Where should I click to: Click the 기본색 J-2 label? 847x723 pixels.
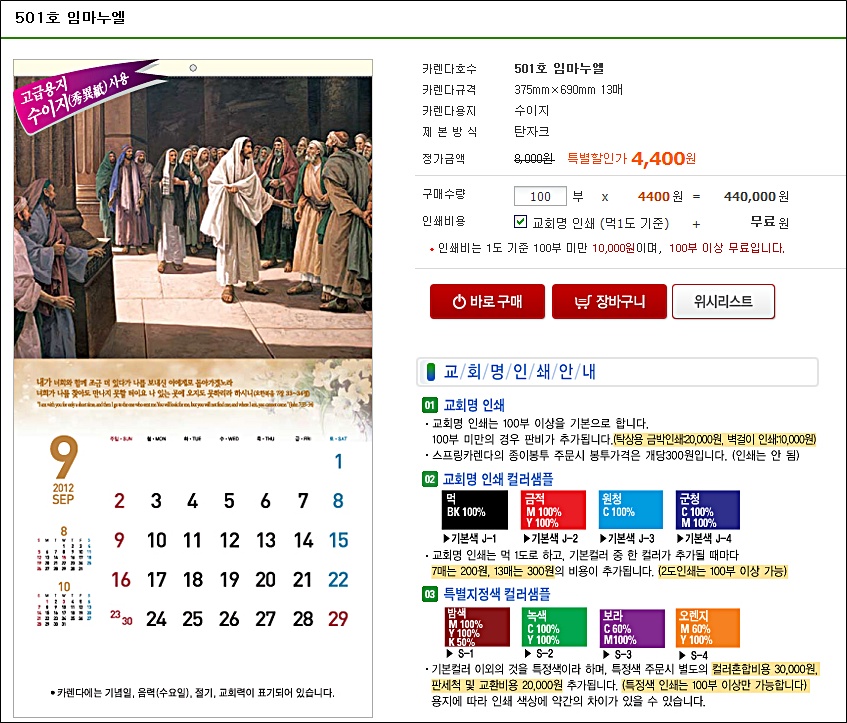point(550,538)
